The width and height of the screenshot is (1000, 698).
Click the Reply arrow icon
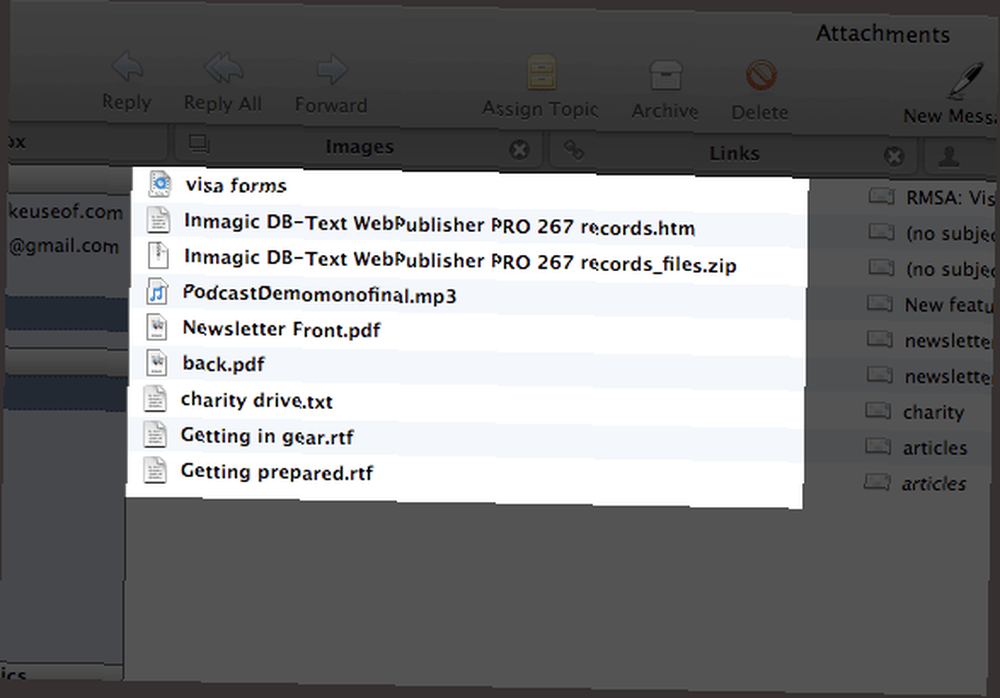(128, 66)
